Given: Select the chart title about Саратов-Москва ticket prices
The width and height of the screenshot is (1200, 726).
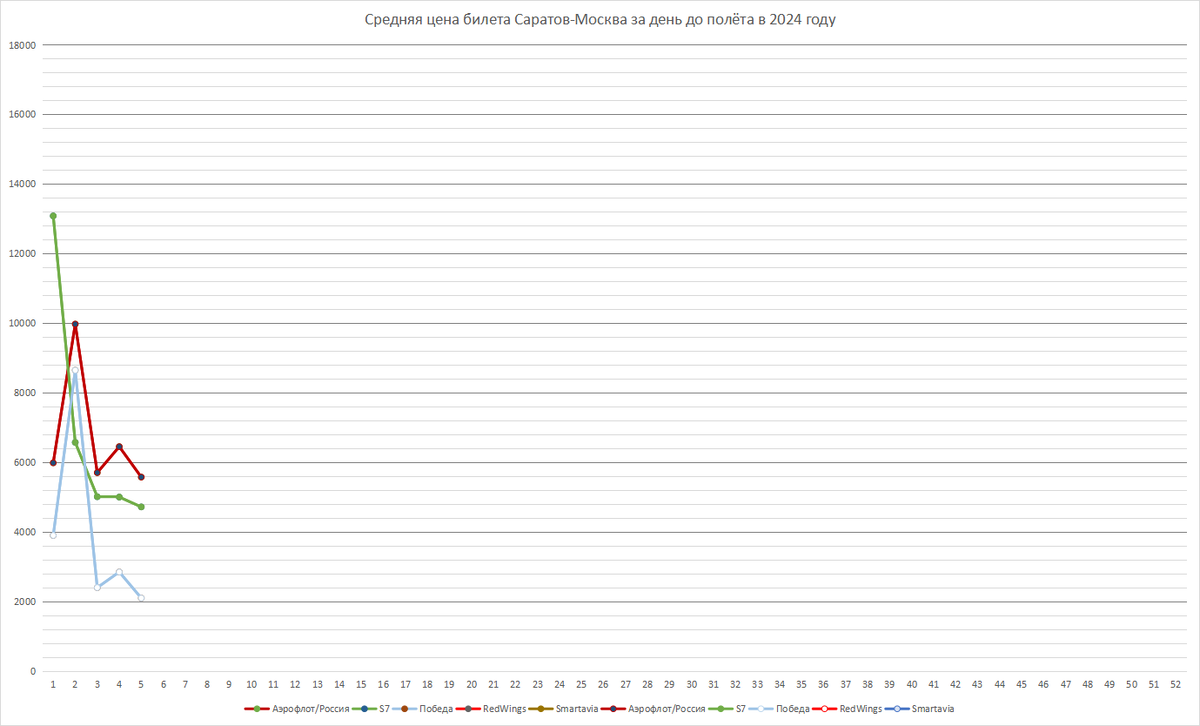Looking at the screenshot, I should tap(599, 21).
